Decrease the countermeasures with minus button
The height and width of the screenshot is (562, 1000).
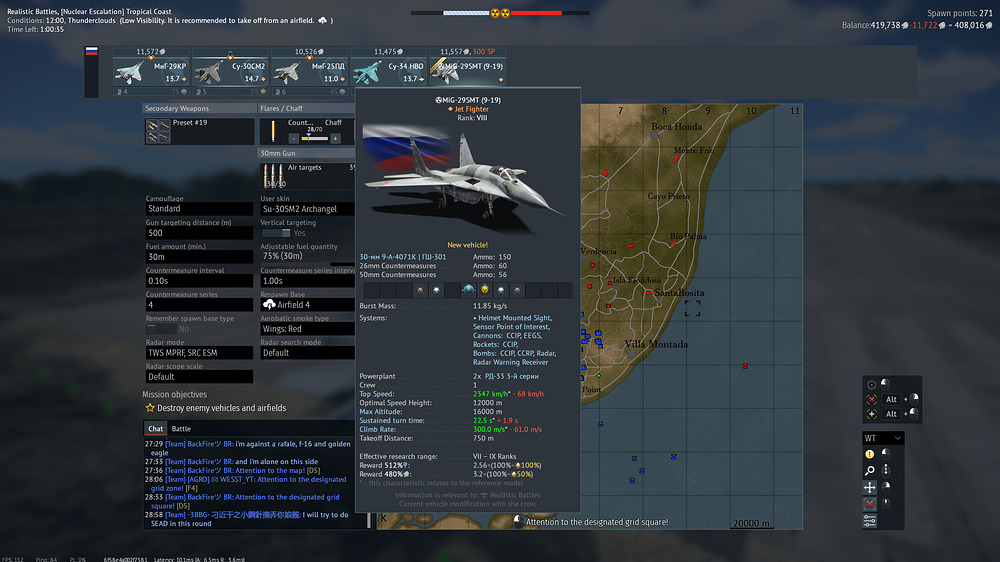(293, 138)
